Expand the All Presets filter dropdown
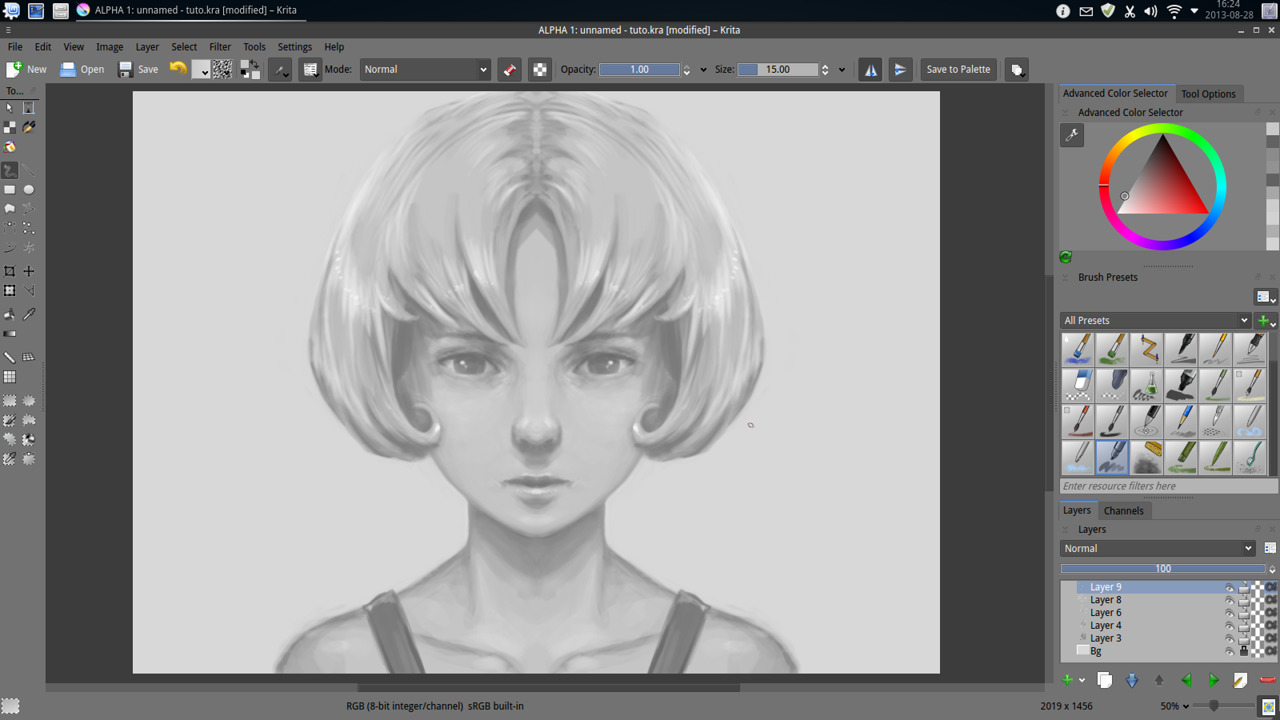 1156,321
